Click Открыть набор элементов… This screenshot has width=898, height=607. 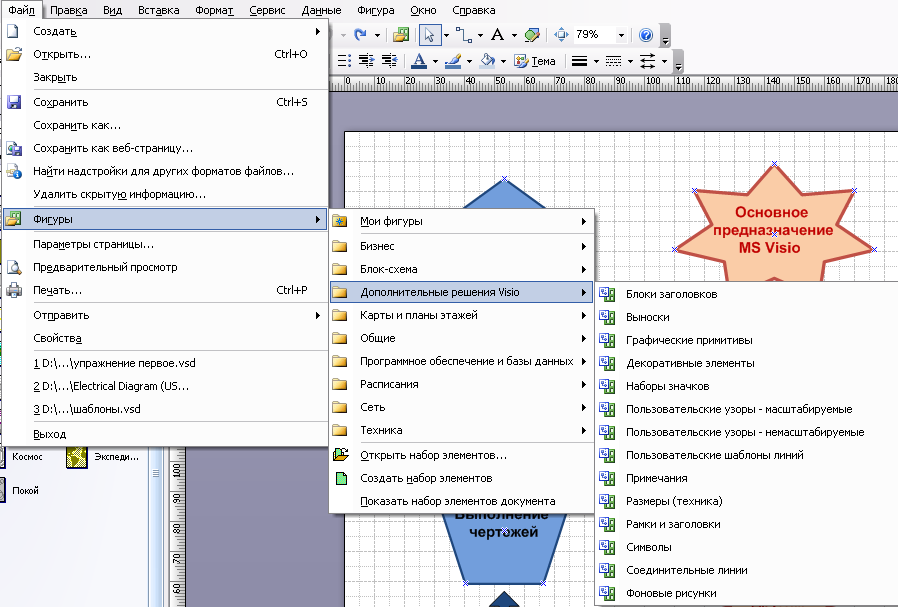coord(434,455)
